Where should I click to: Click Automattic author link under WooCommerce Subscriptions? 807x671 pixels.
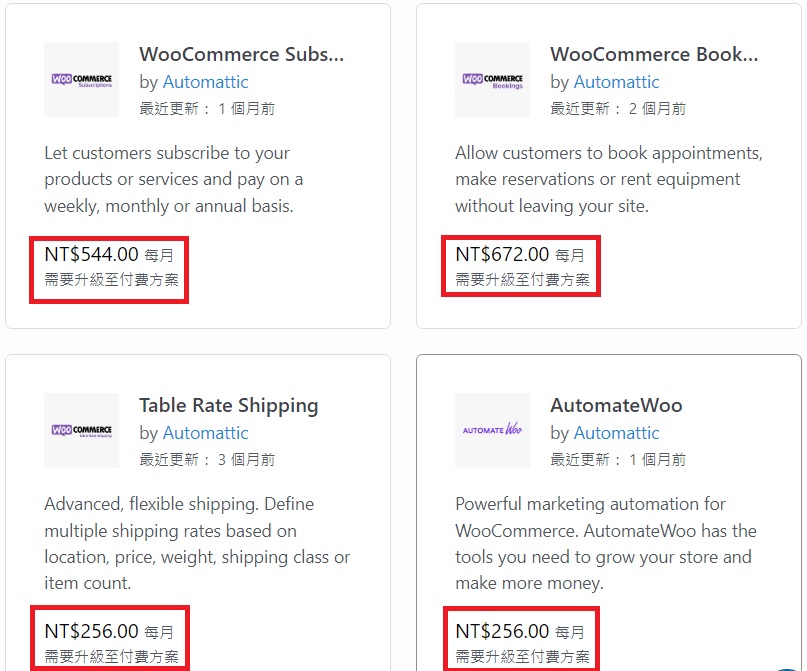pyautogui.click(x=205, y=82)
